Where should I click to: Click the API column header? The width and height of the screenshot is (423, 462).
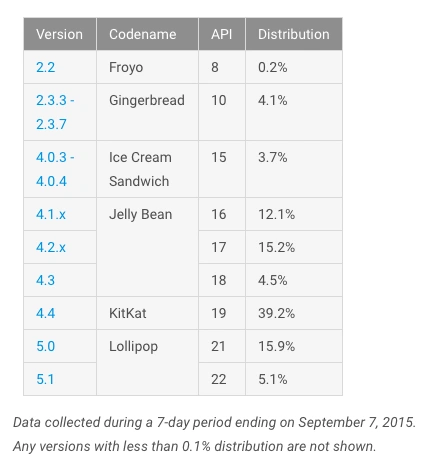[x=222, y=34]
